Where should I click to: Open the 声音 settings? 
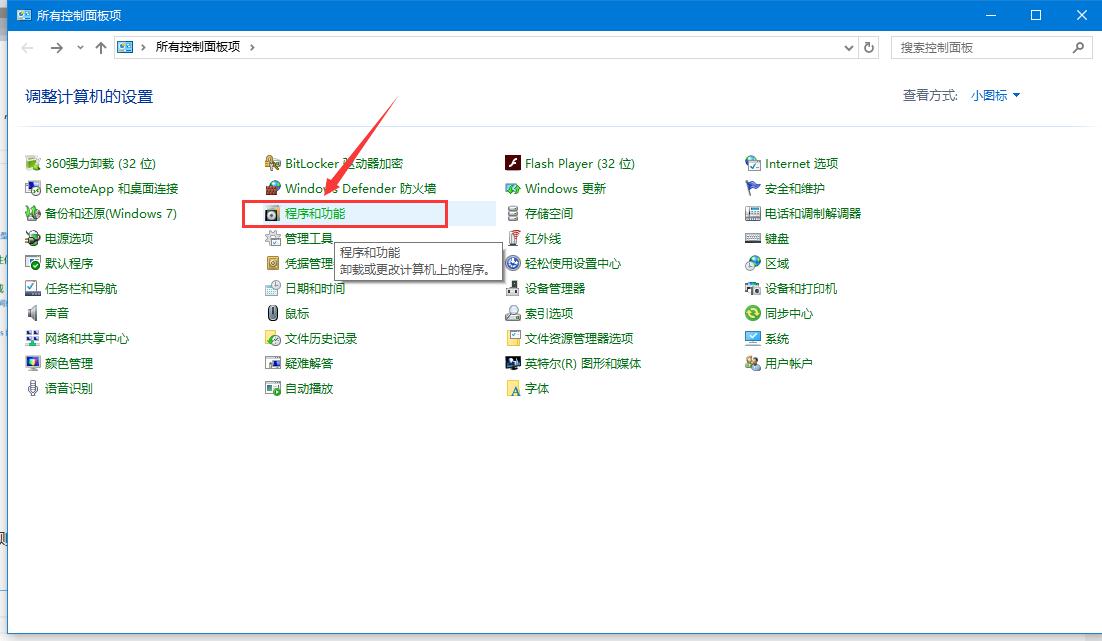pyautogui.click(x=50, y=313)
